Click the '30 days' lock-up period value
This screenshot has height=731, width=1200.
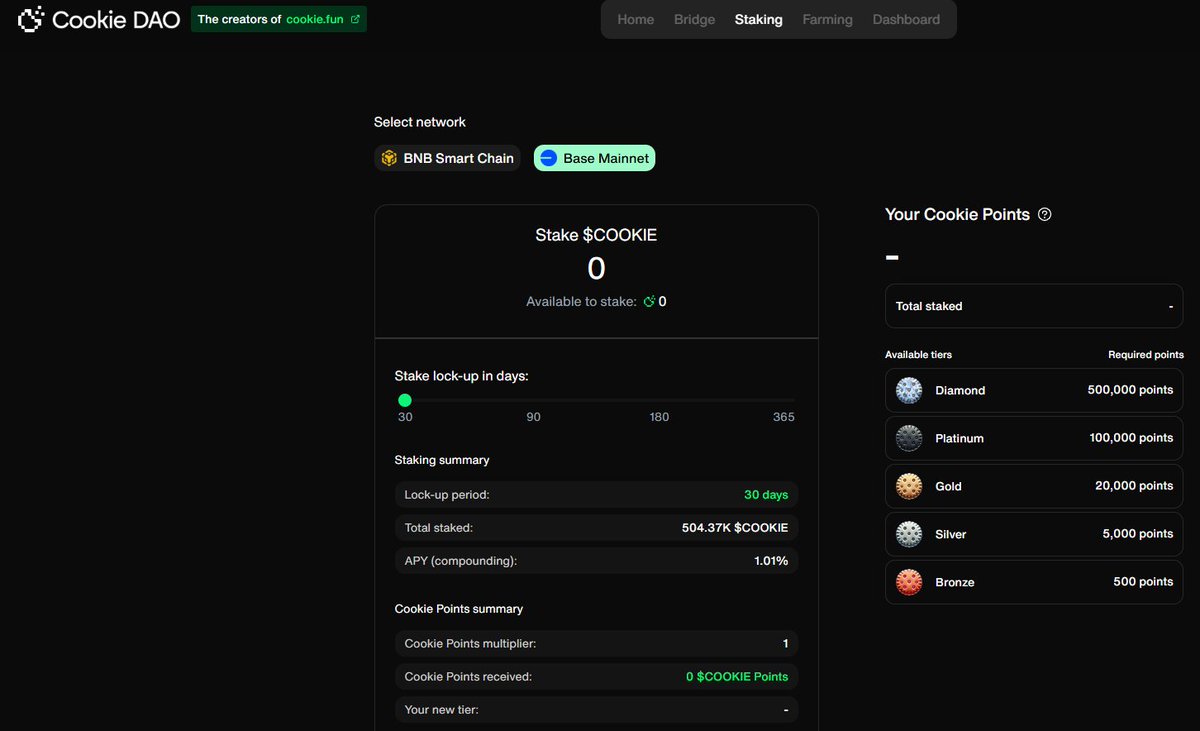pos(766,495)
